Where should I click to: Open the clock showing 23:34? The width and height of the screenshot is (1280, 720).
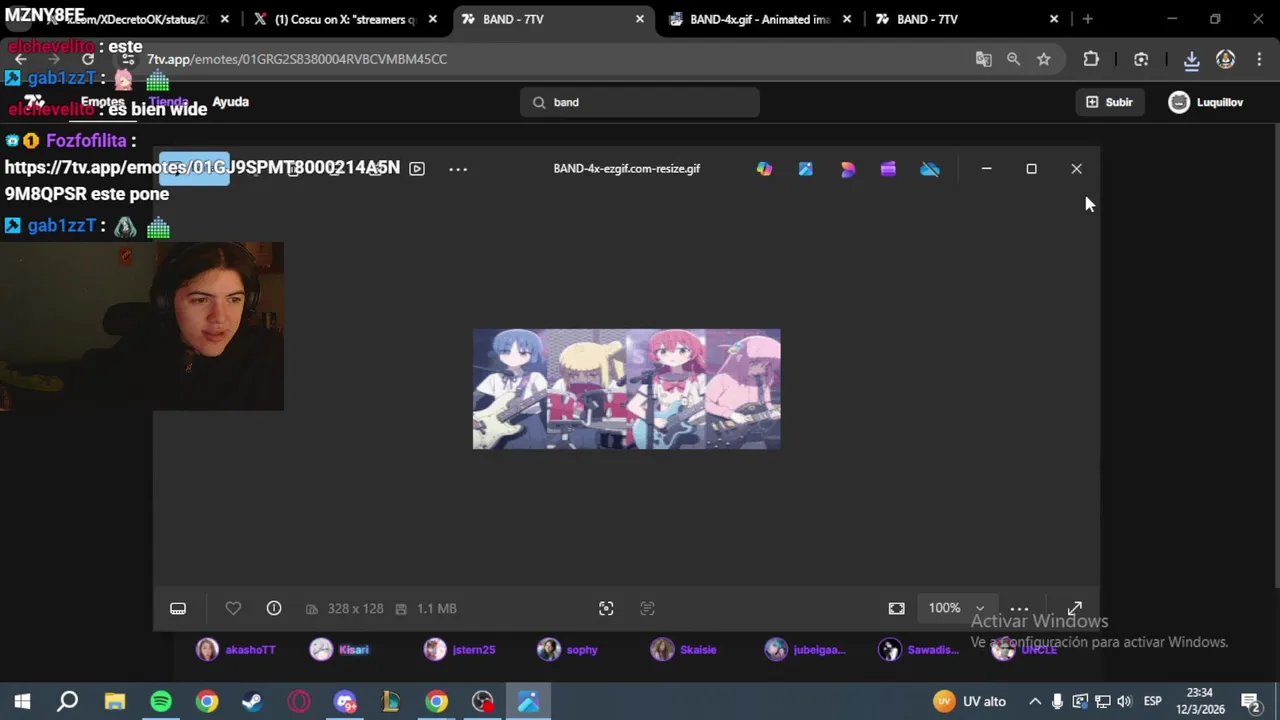coord(1200,701)
